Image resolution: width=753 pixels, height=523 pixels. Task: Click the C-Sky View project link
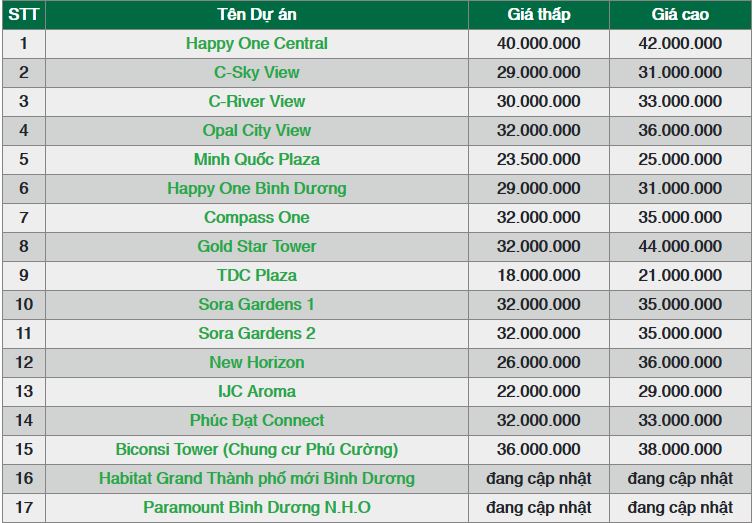click(256, 73)
